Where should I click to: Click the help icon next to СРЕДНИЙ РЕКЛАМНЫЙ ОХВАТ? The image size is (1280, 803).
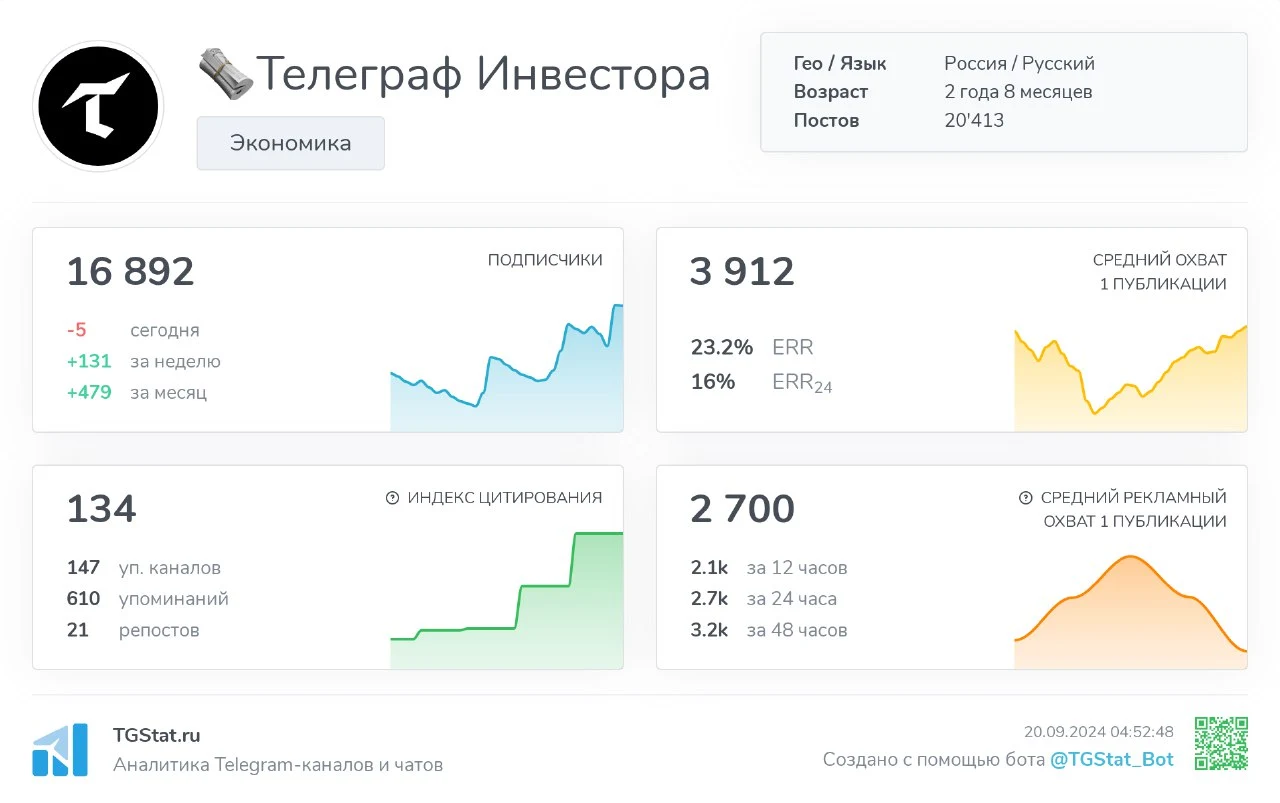click(1025, 498)
